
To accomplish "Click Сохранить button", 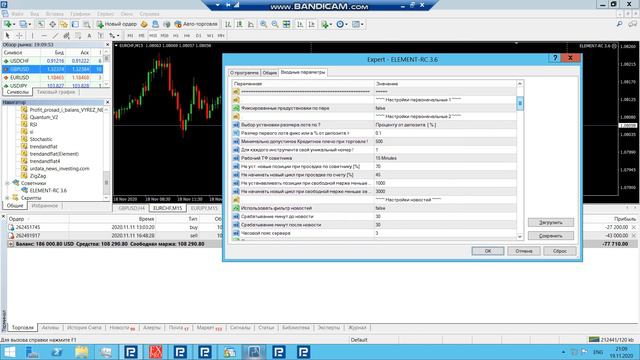I will [x=551, y=236].
